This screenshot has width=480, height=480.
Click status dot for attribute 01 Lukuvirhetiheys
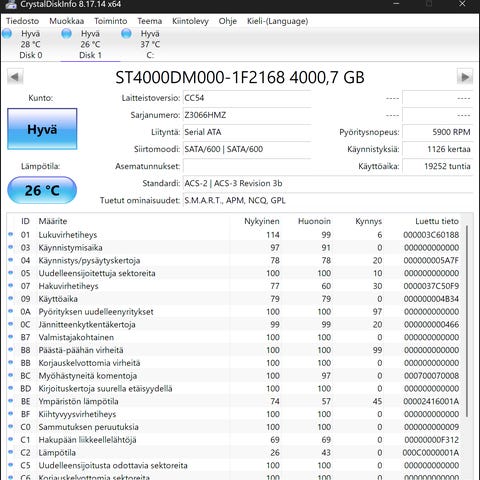pos(11,234)
